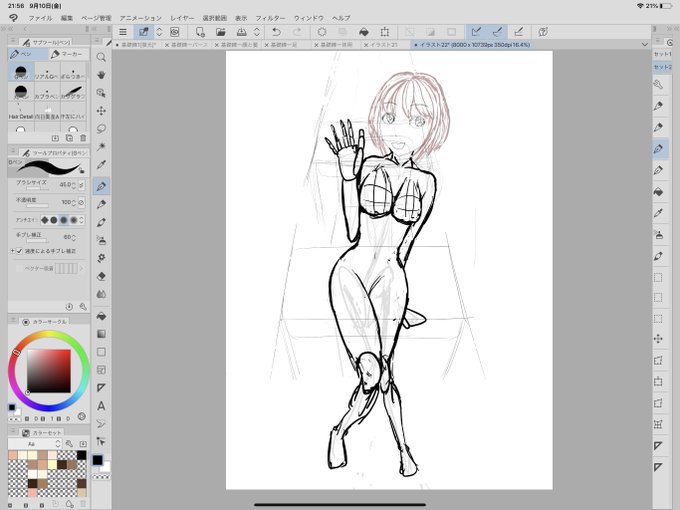Screen dimensions: 680x510
Task: Click the Scale/Rotate transform icon in the command bar
Action: coord(385,32)
